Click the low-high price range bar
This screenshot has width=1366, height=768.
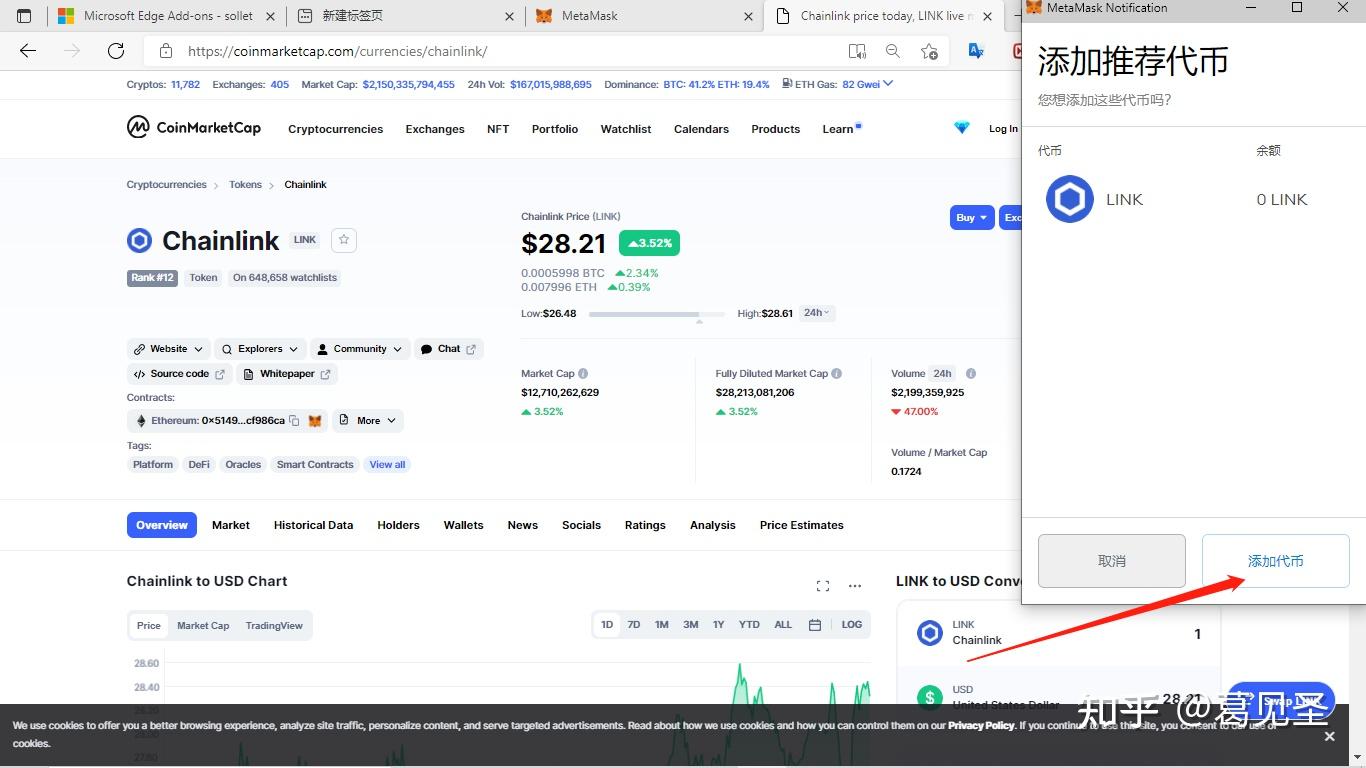[658, 314]
